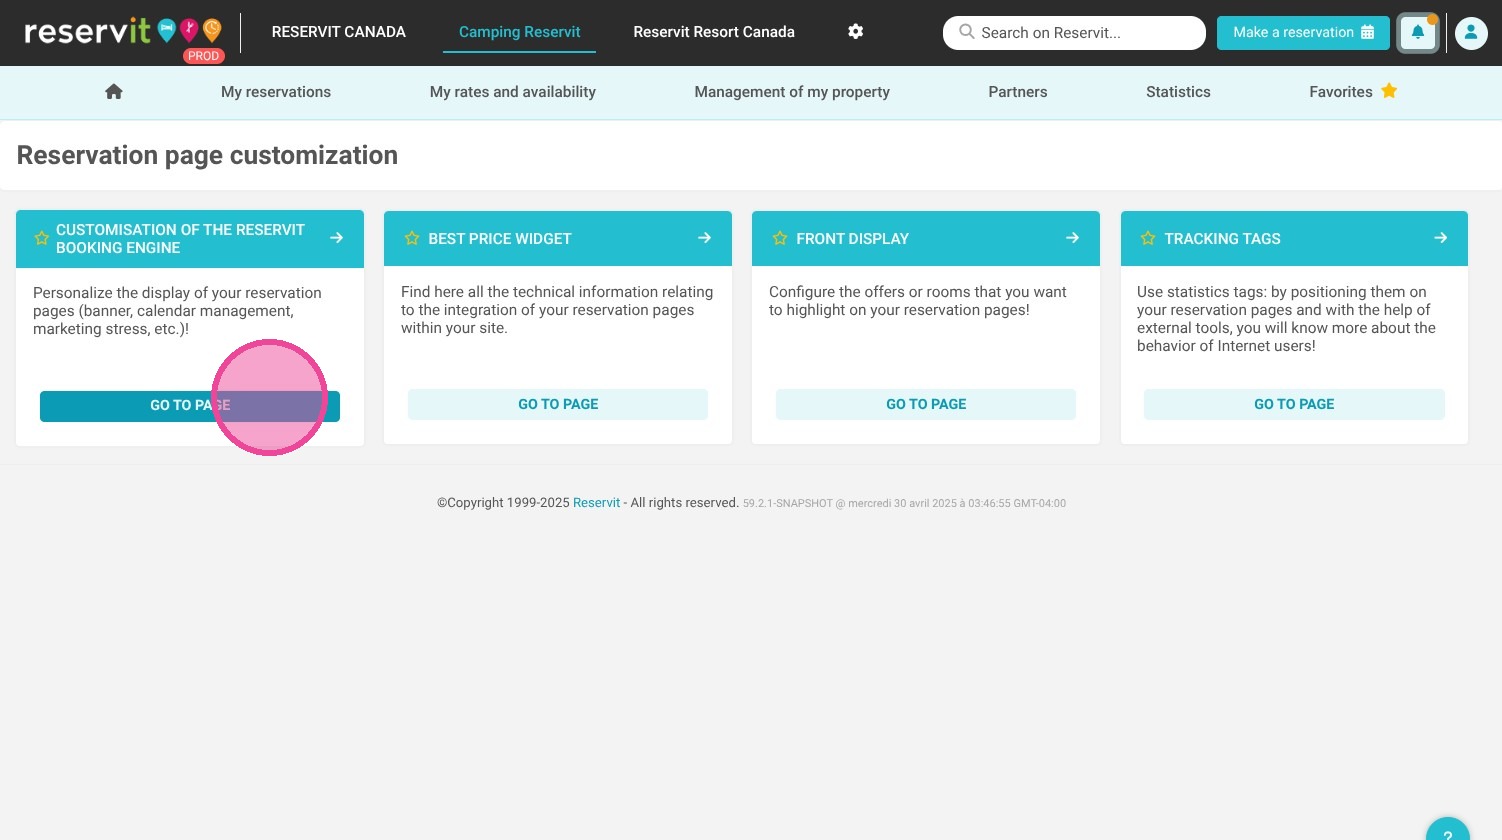1502x840 pixels.
Task: Open the Partners menu
Action: (1018, 92)
